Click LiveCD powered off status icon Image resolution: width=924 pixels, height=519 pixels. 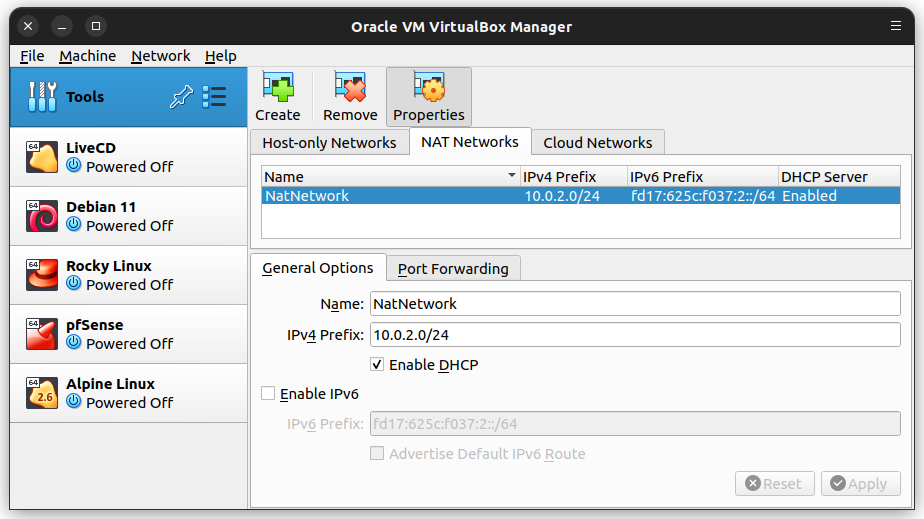point(74,166)
